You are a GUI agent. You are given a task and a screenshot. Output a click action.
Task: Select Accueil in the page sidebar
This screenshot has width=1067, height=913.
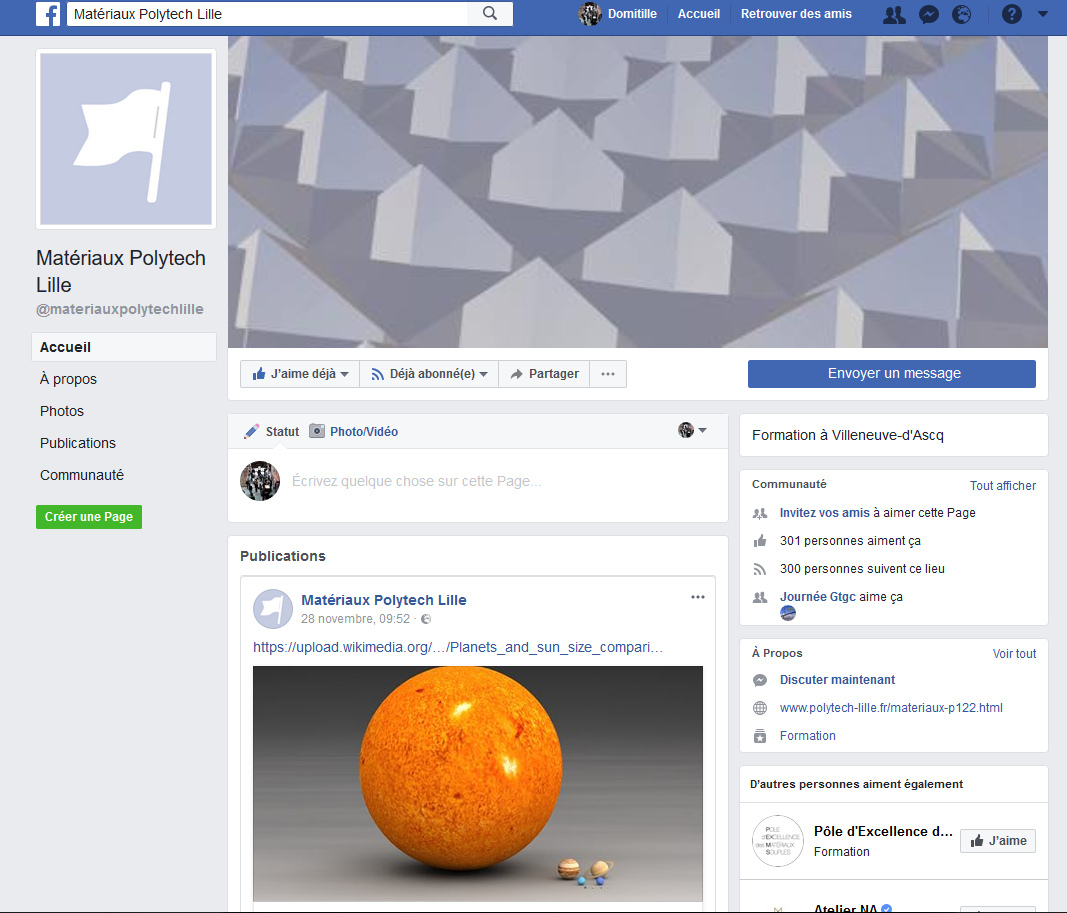[x=124, y=347]
